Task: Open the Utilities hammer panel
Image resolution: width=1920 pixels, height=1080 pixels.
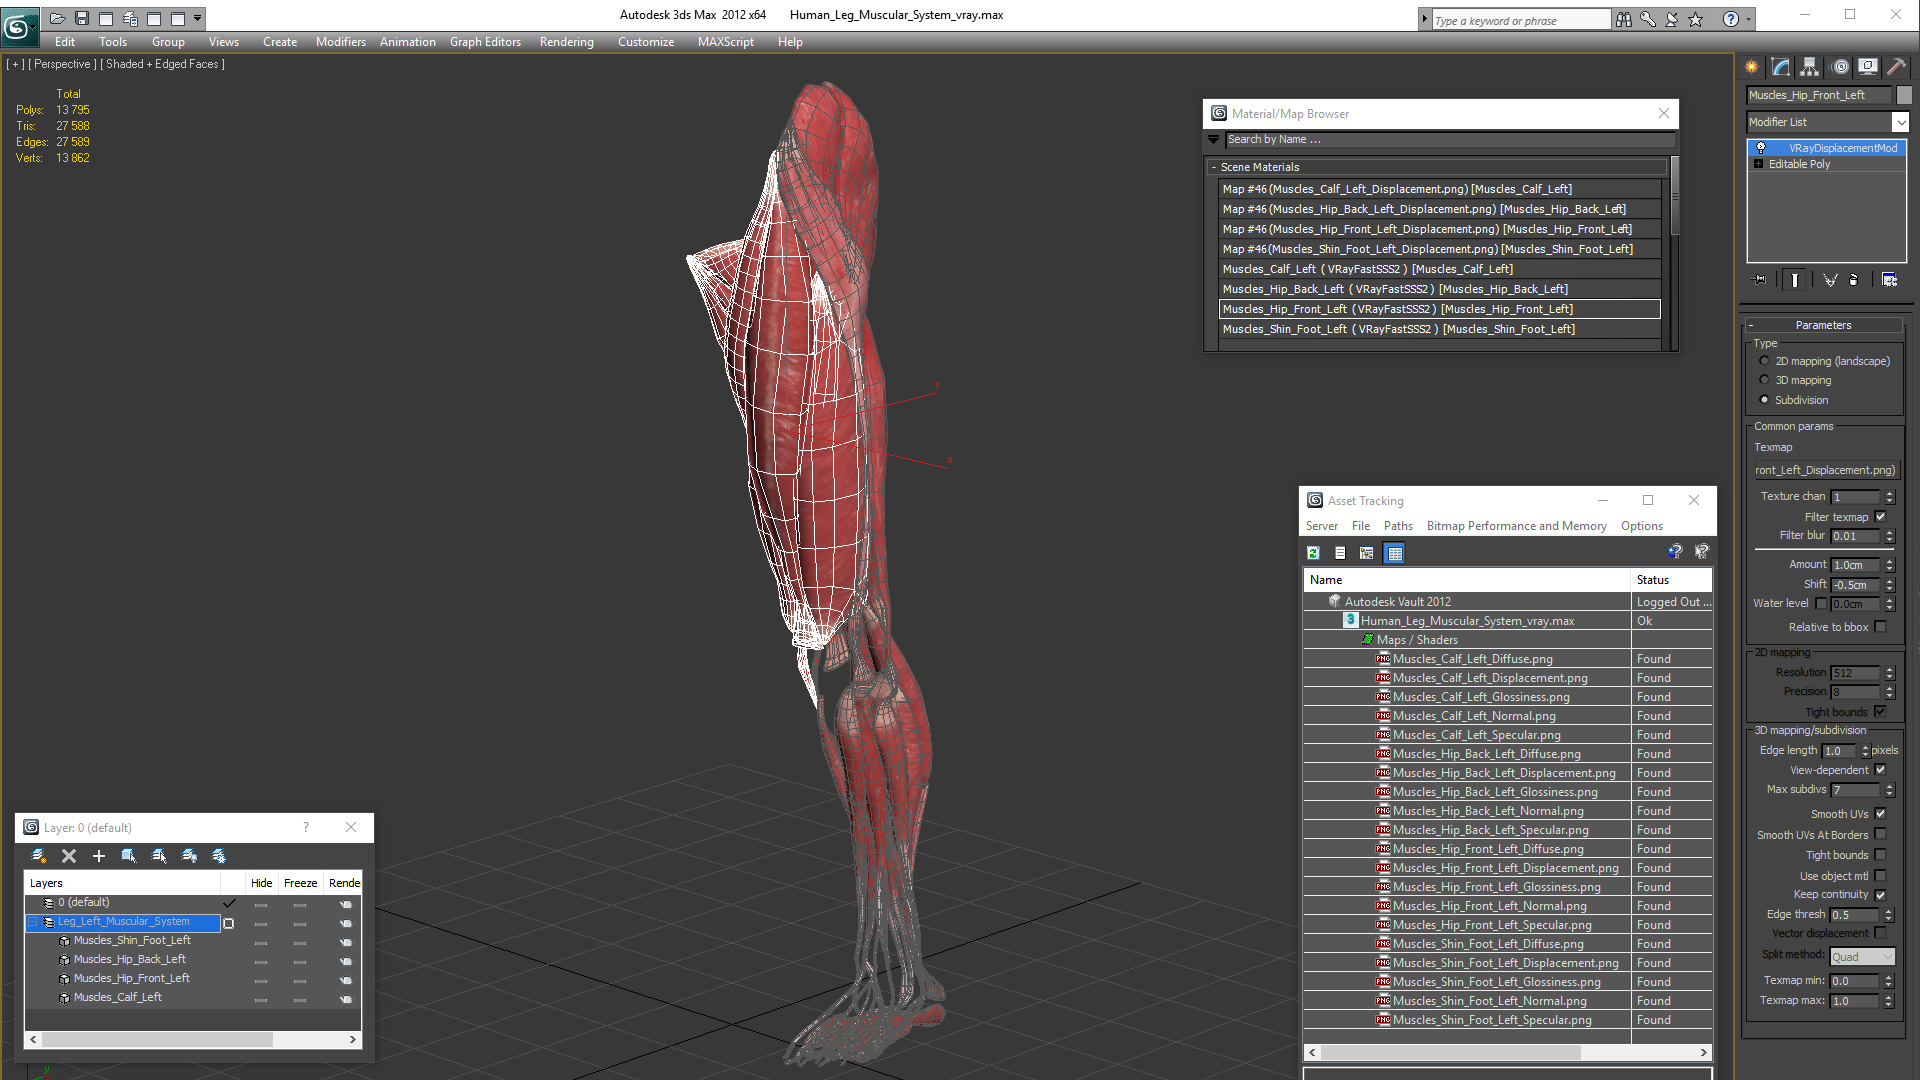Action: pos(1896,67)
